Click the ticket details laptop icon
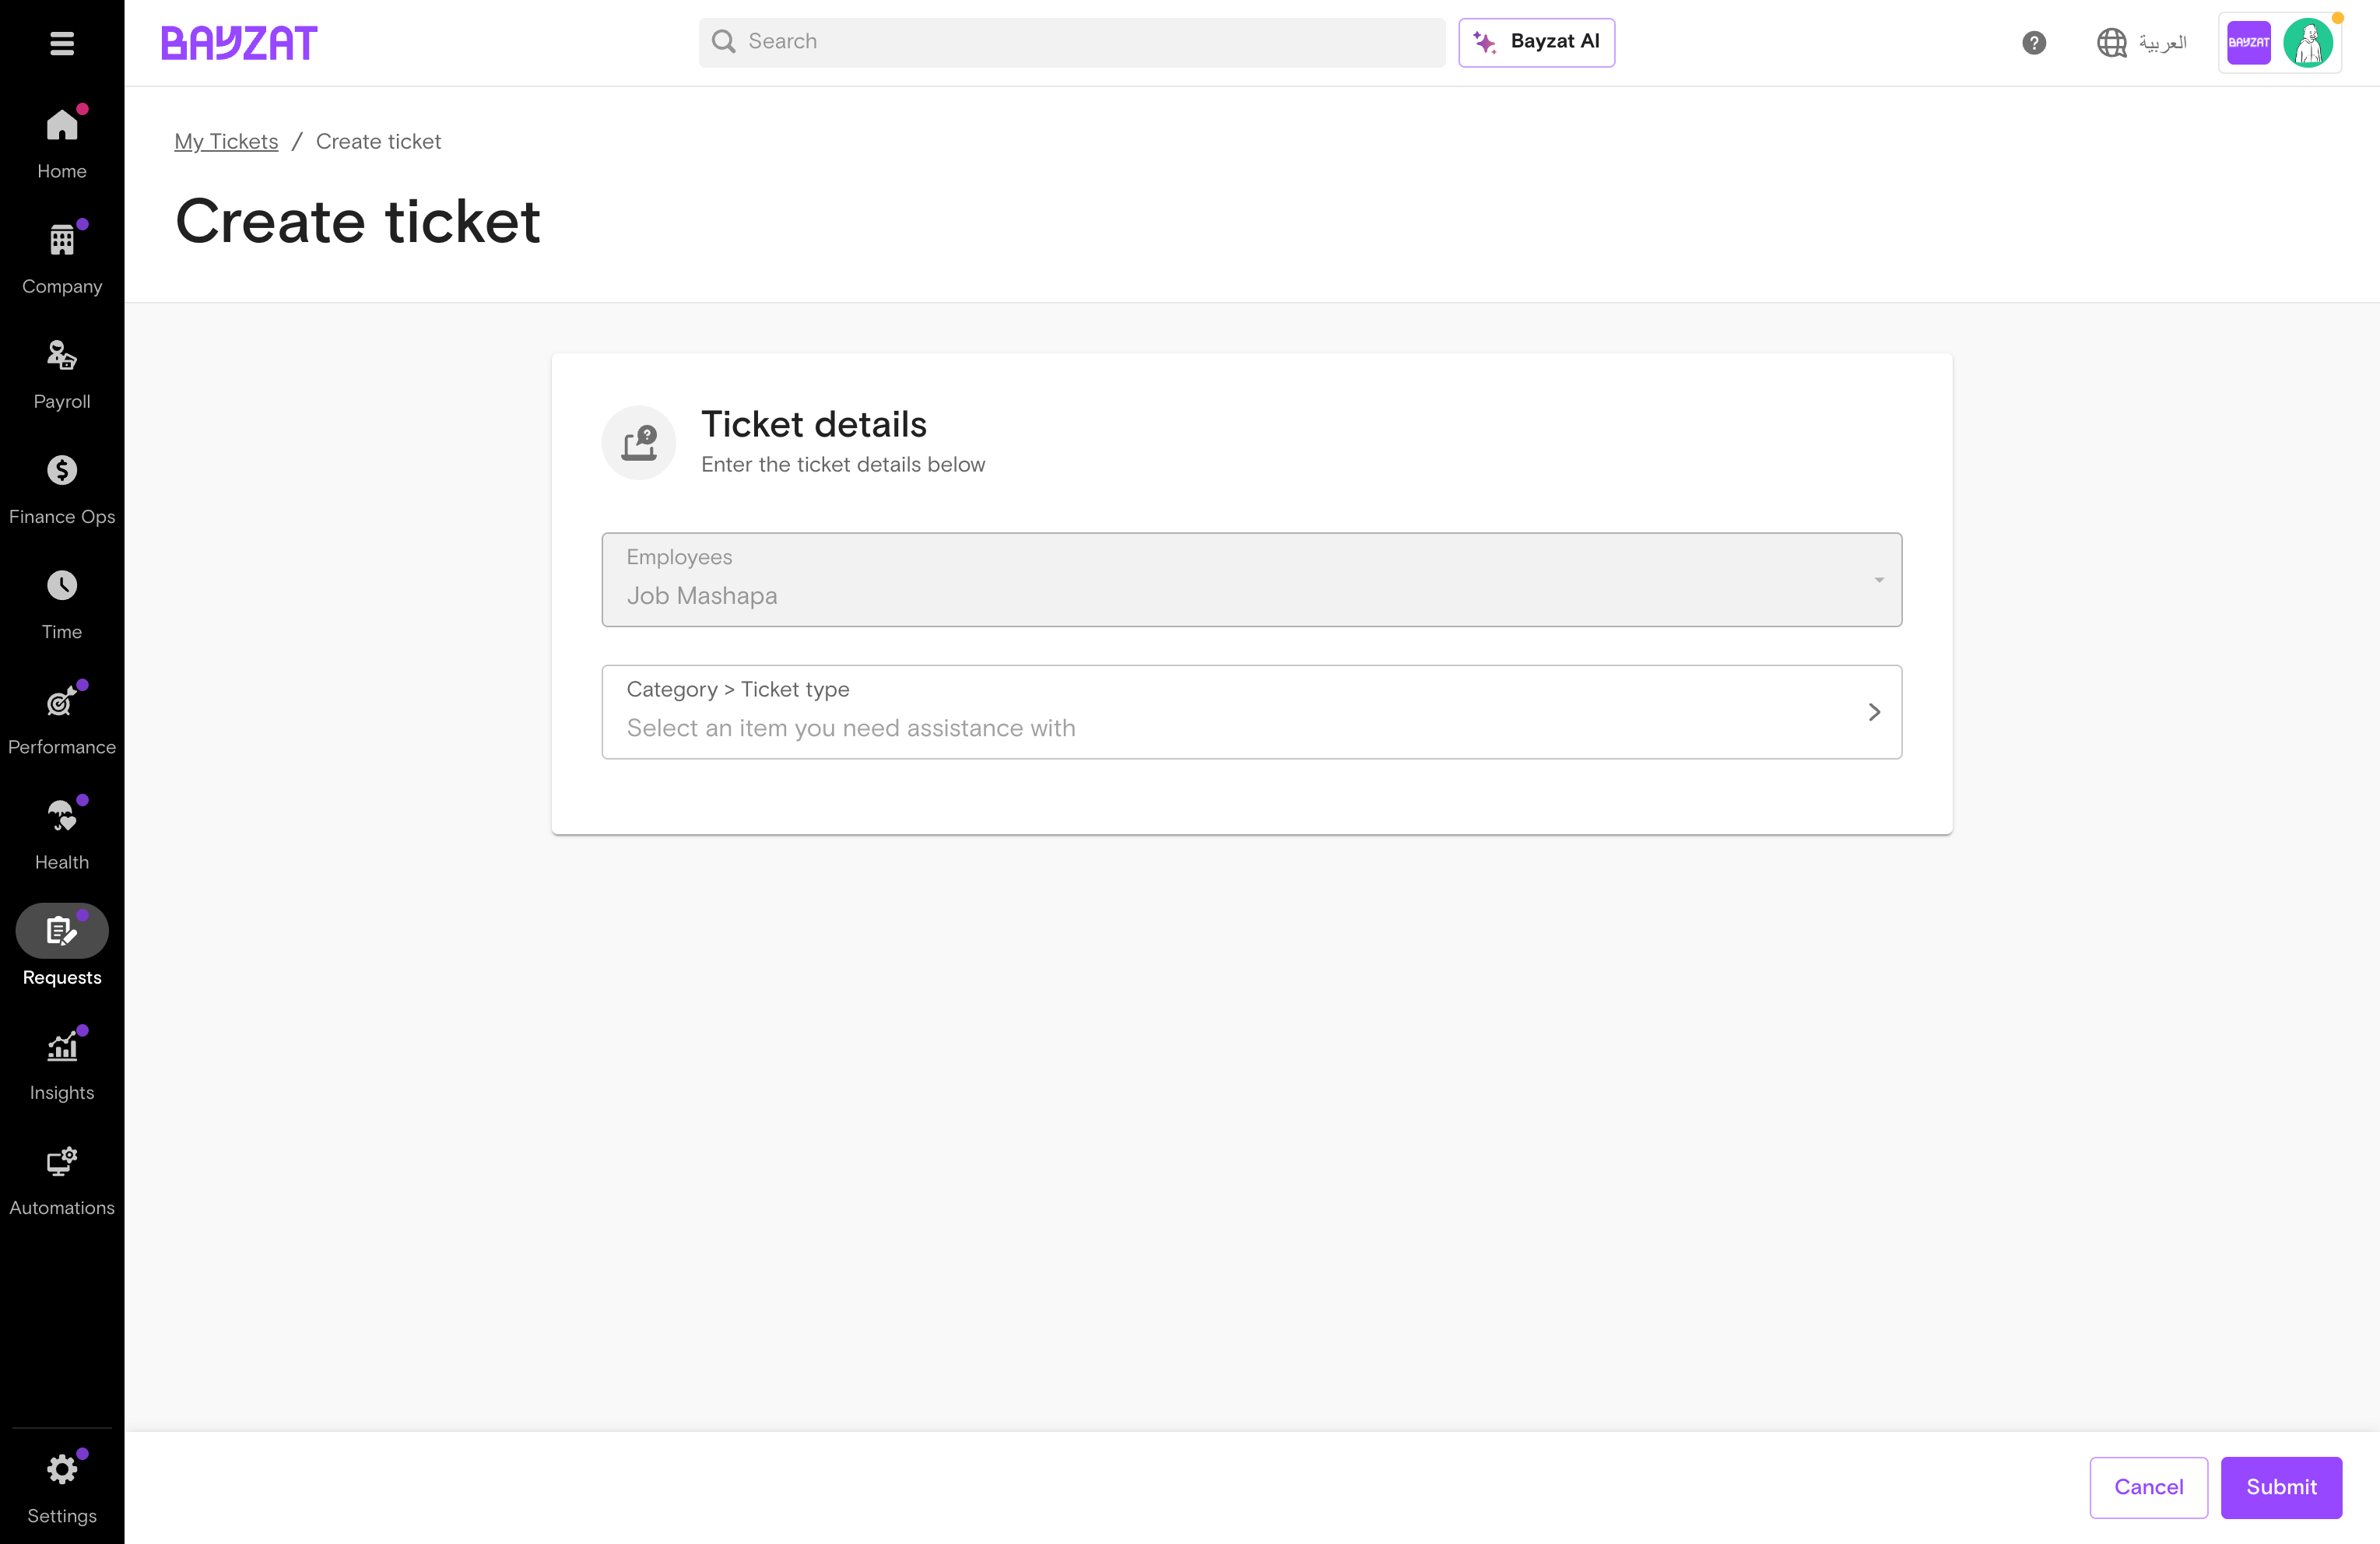Image resolution: width=2380 pixels, height=1544 pixels. 639,442
